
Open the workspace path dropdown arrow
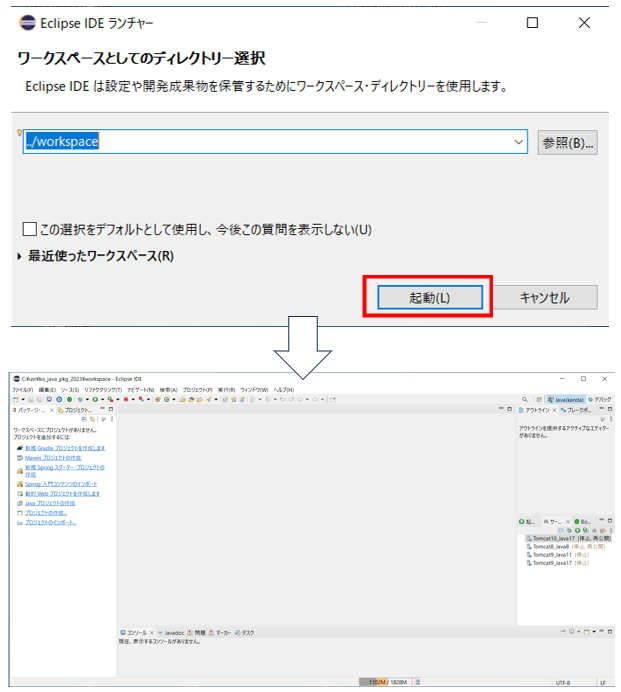[x=518, y=142]
